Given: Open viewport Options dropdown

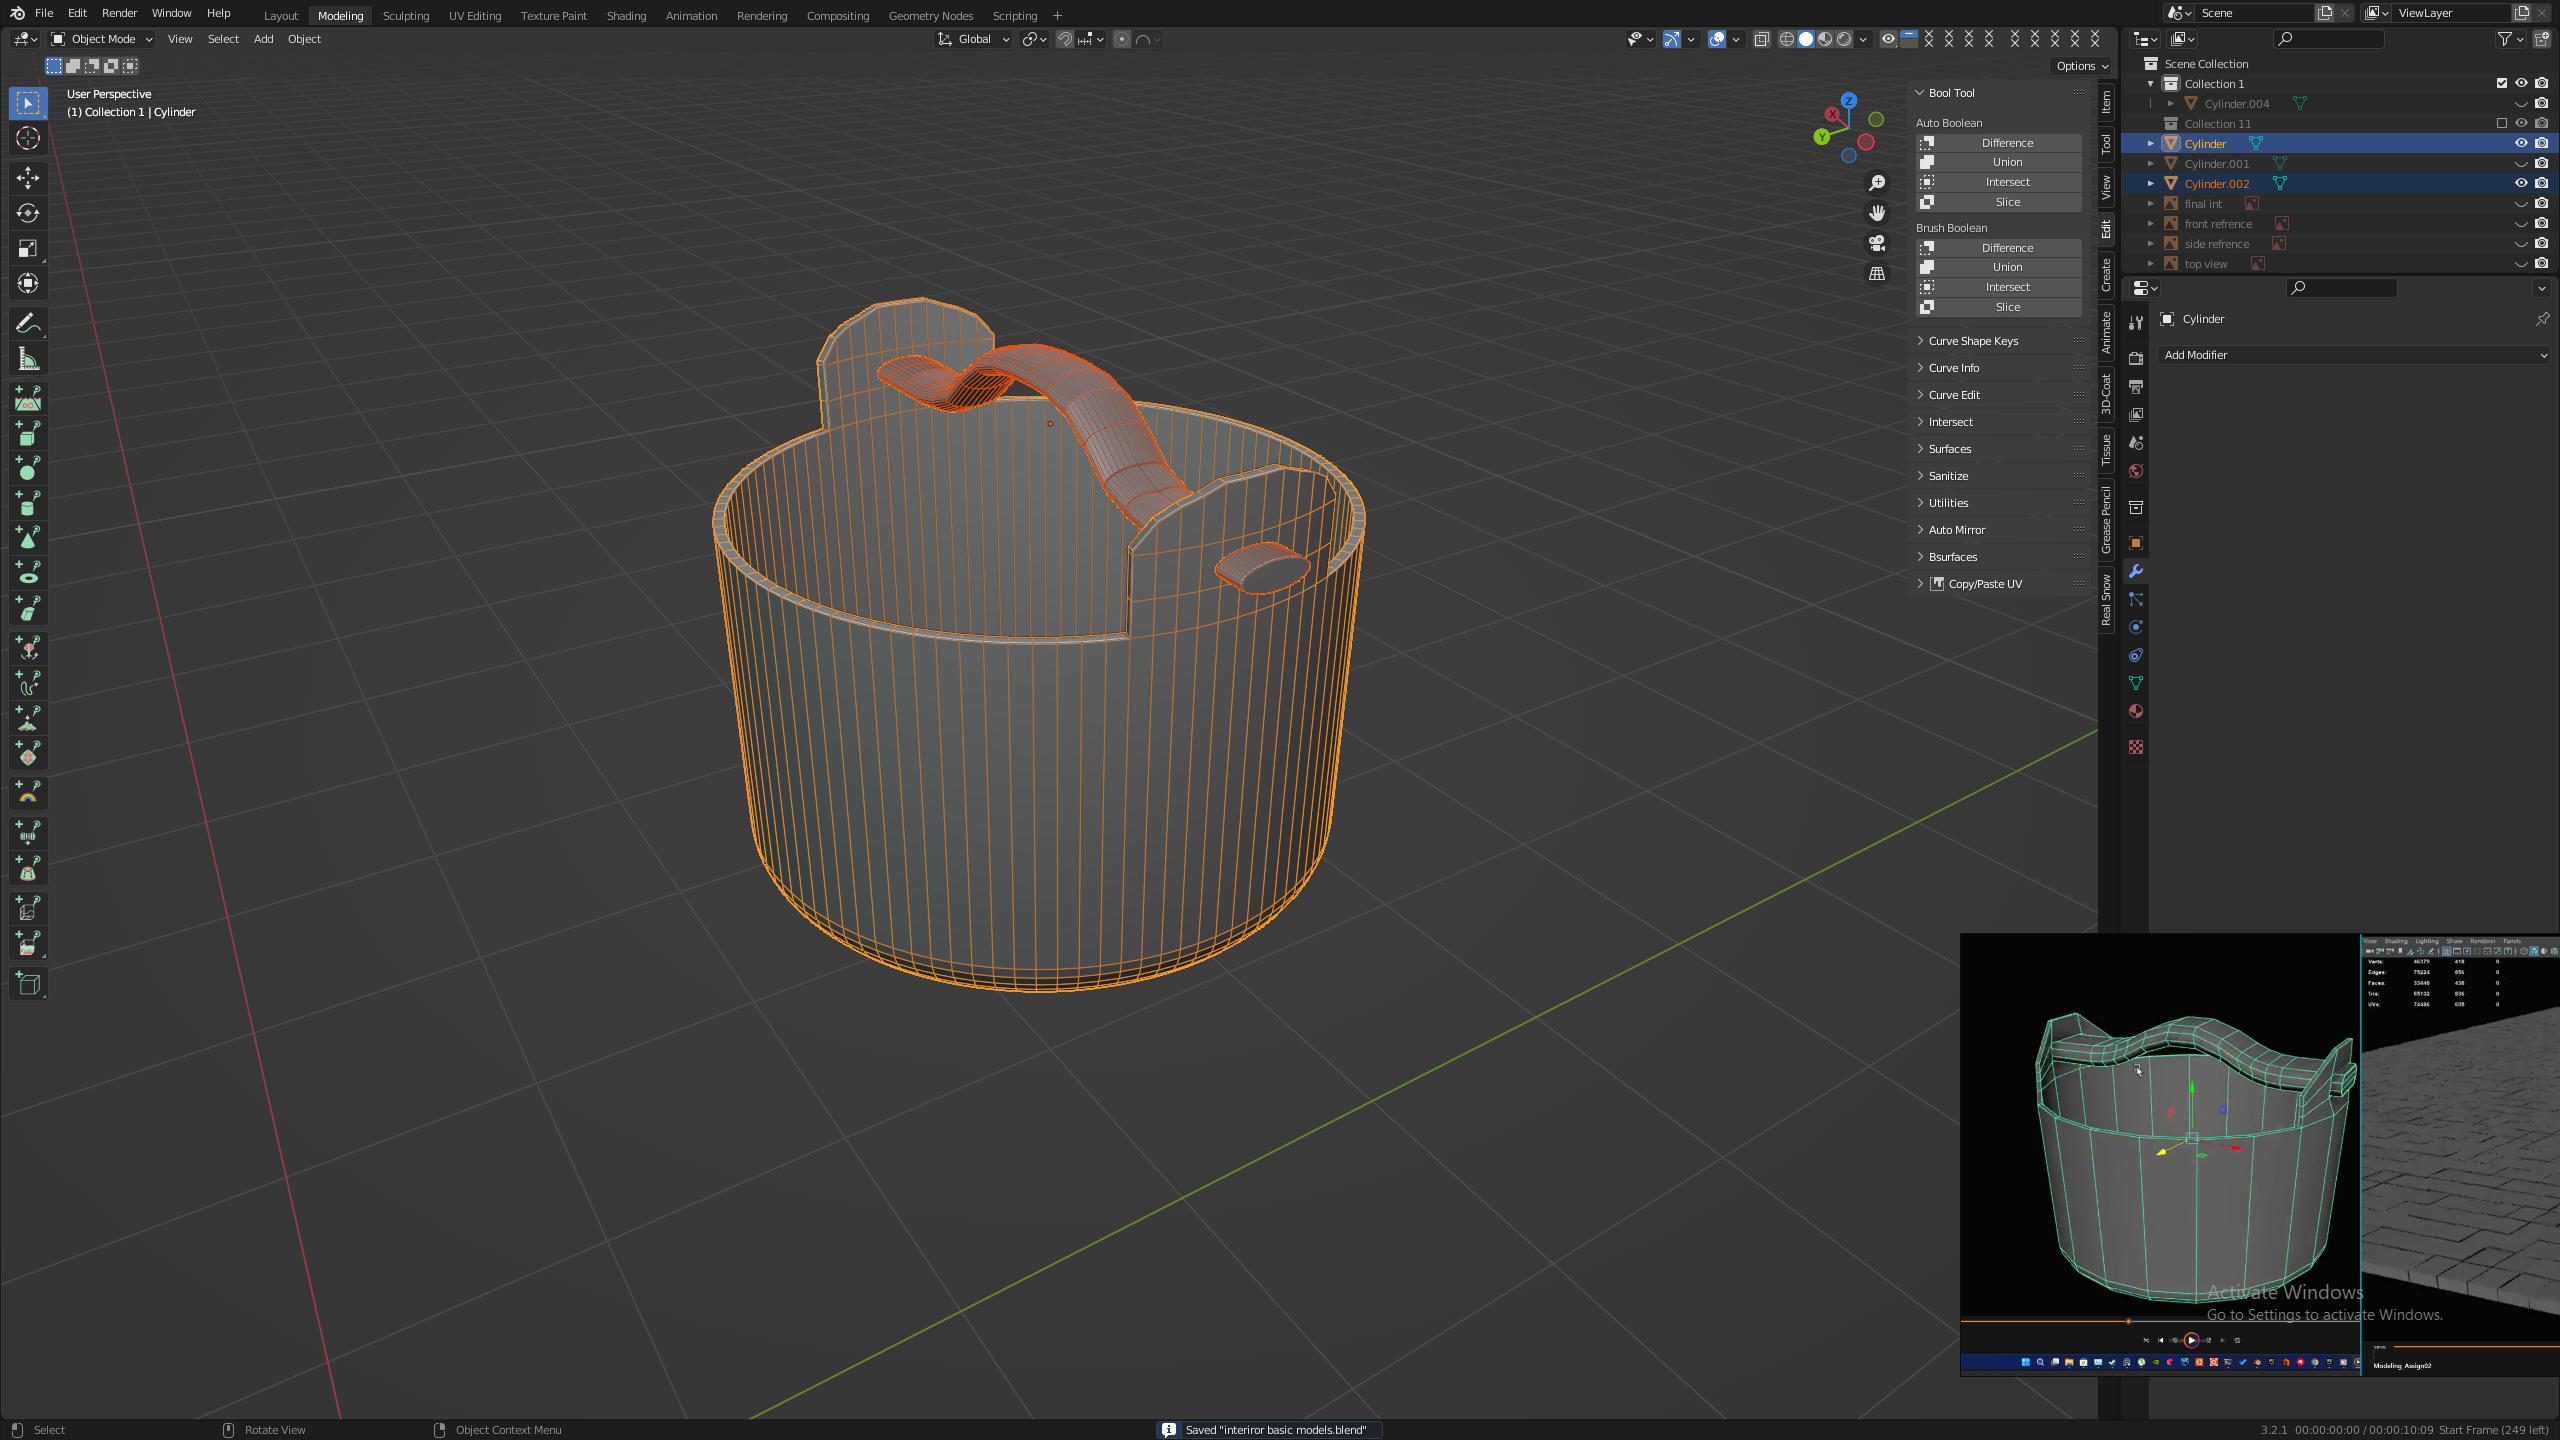Looking at the screenshot, I should 2082,66.
